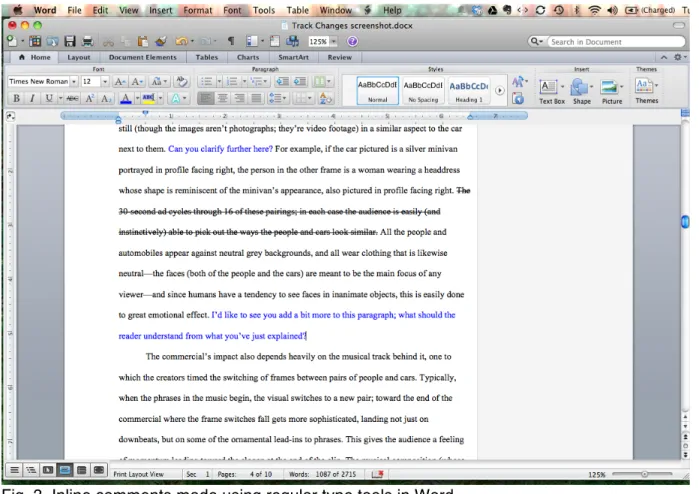Open the Review tab

pos(340,57)
